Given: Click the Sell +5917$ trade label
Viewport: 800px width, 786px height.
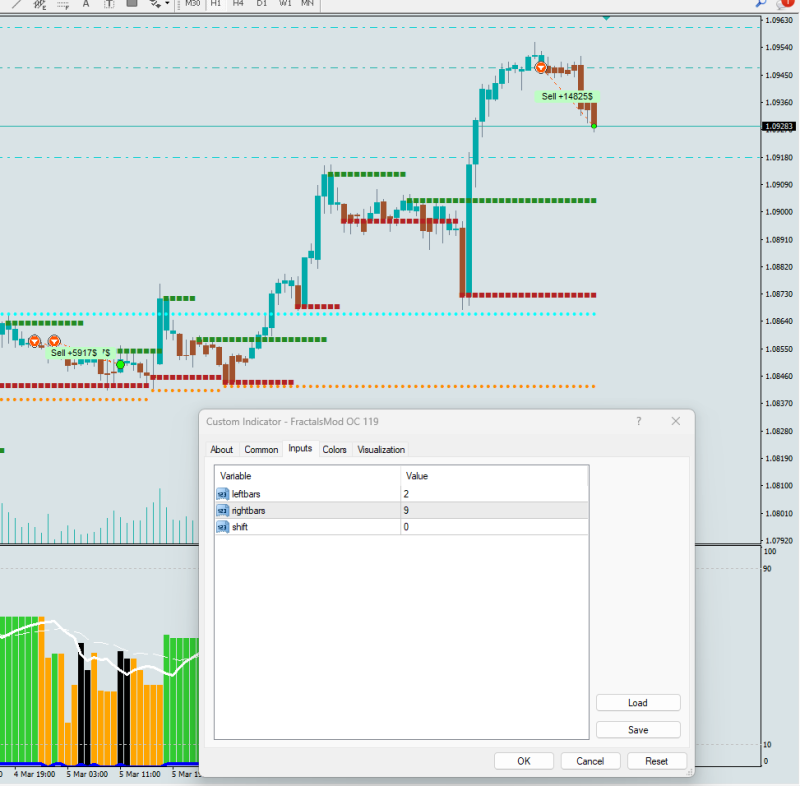Looking at the screenshot, I should point(73,353).
